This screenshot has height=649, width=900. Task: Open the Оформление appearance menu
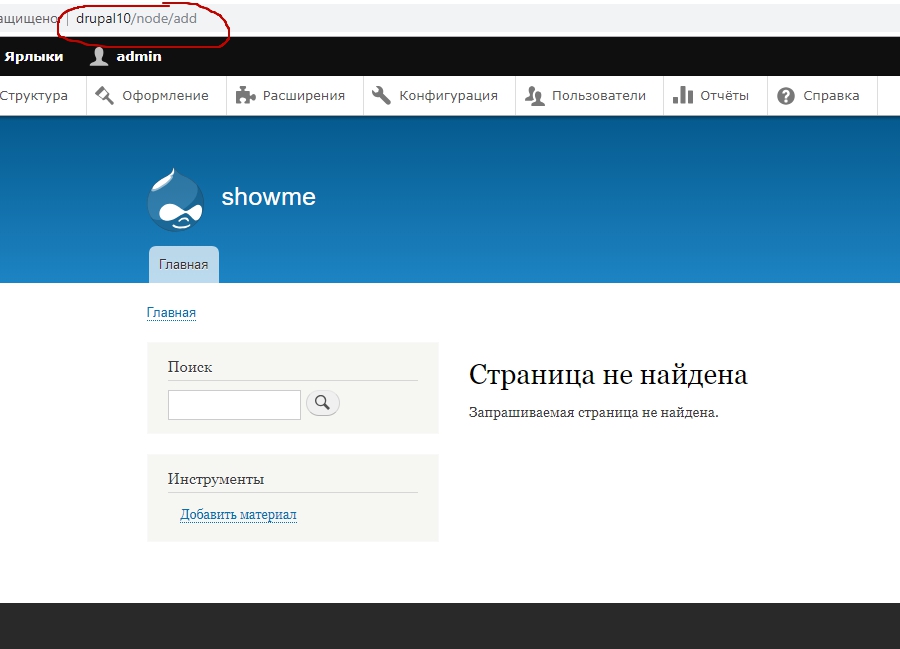(x=165, y=96)
